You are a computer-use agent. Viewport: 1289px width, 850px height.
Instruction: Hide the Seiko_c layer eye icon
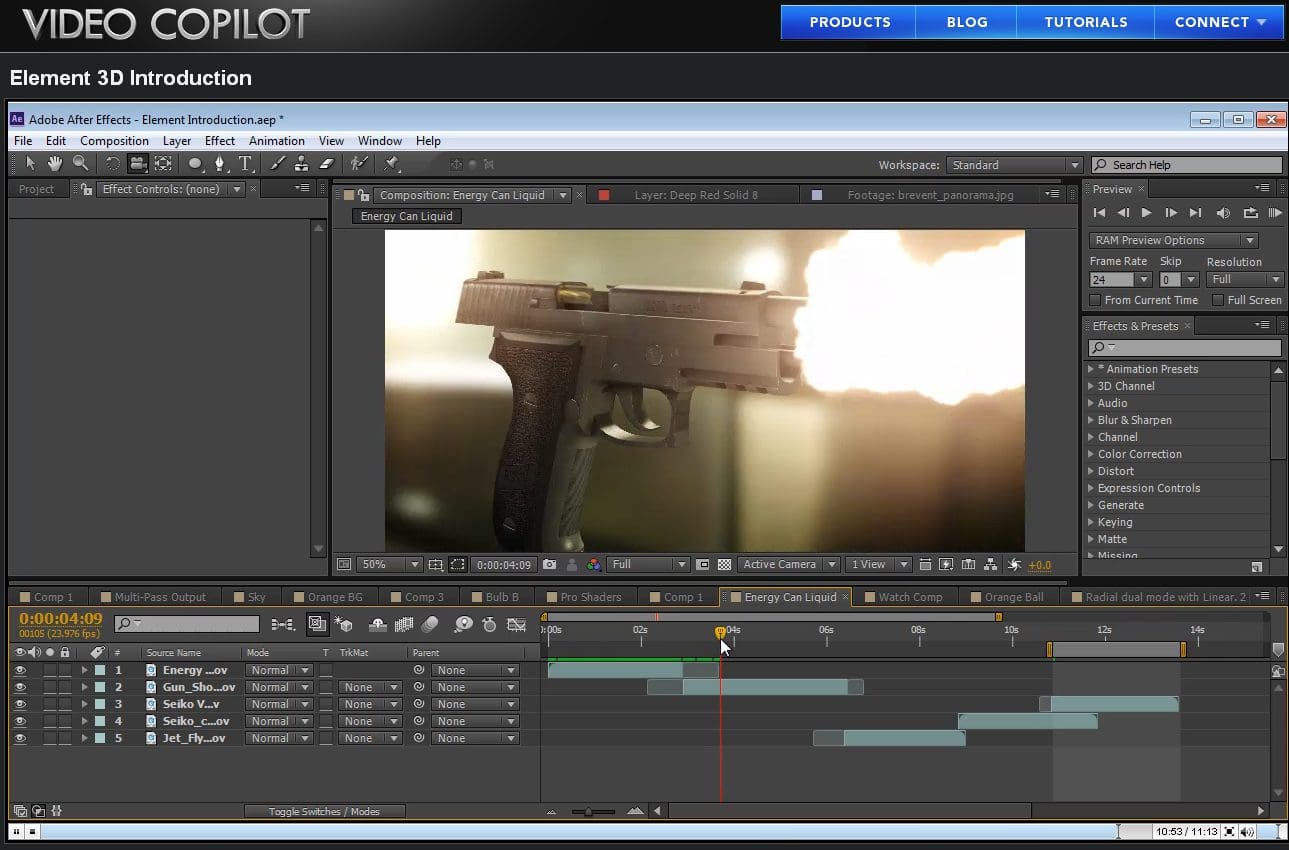click(x=20, y=721)
